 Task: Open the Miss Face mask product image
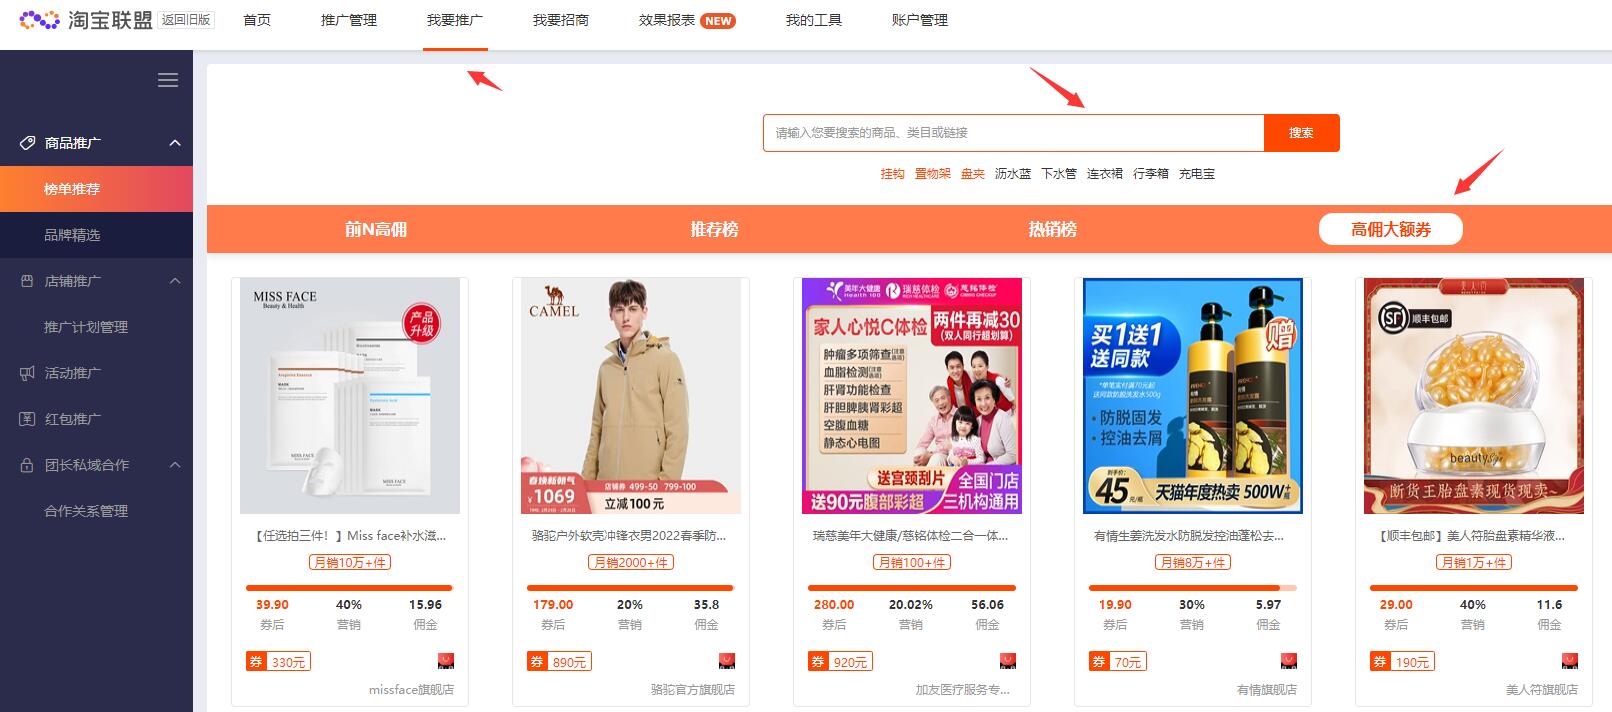(x=350, y=396)
